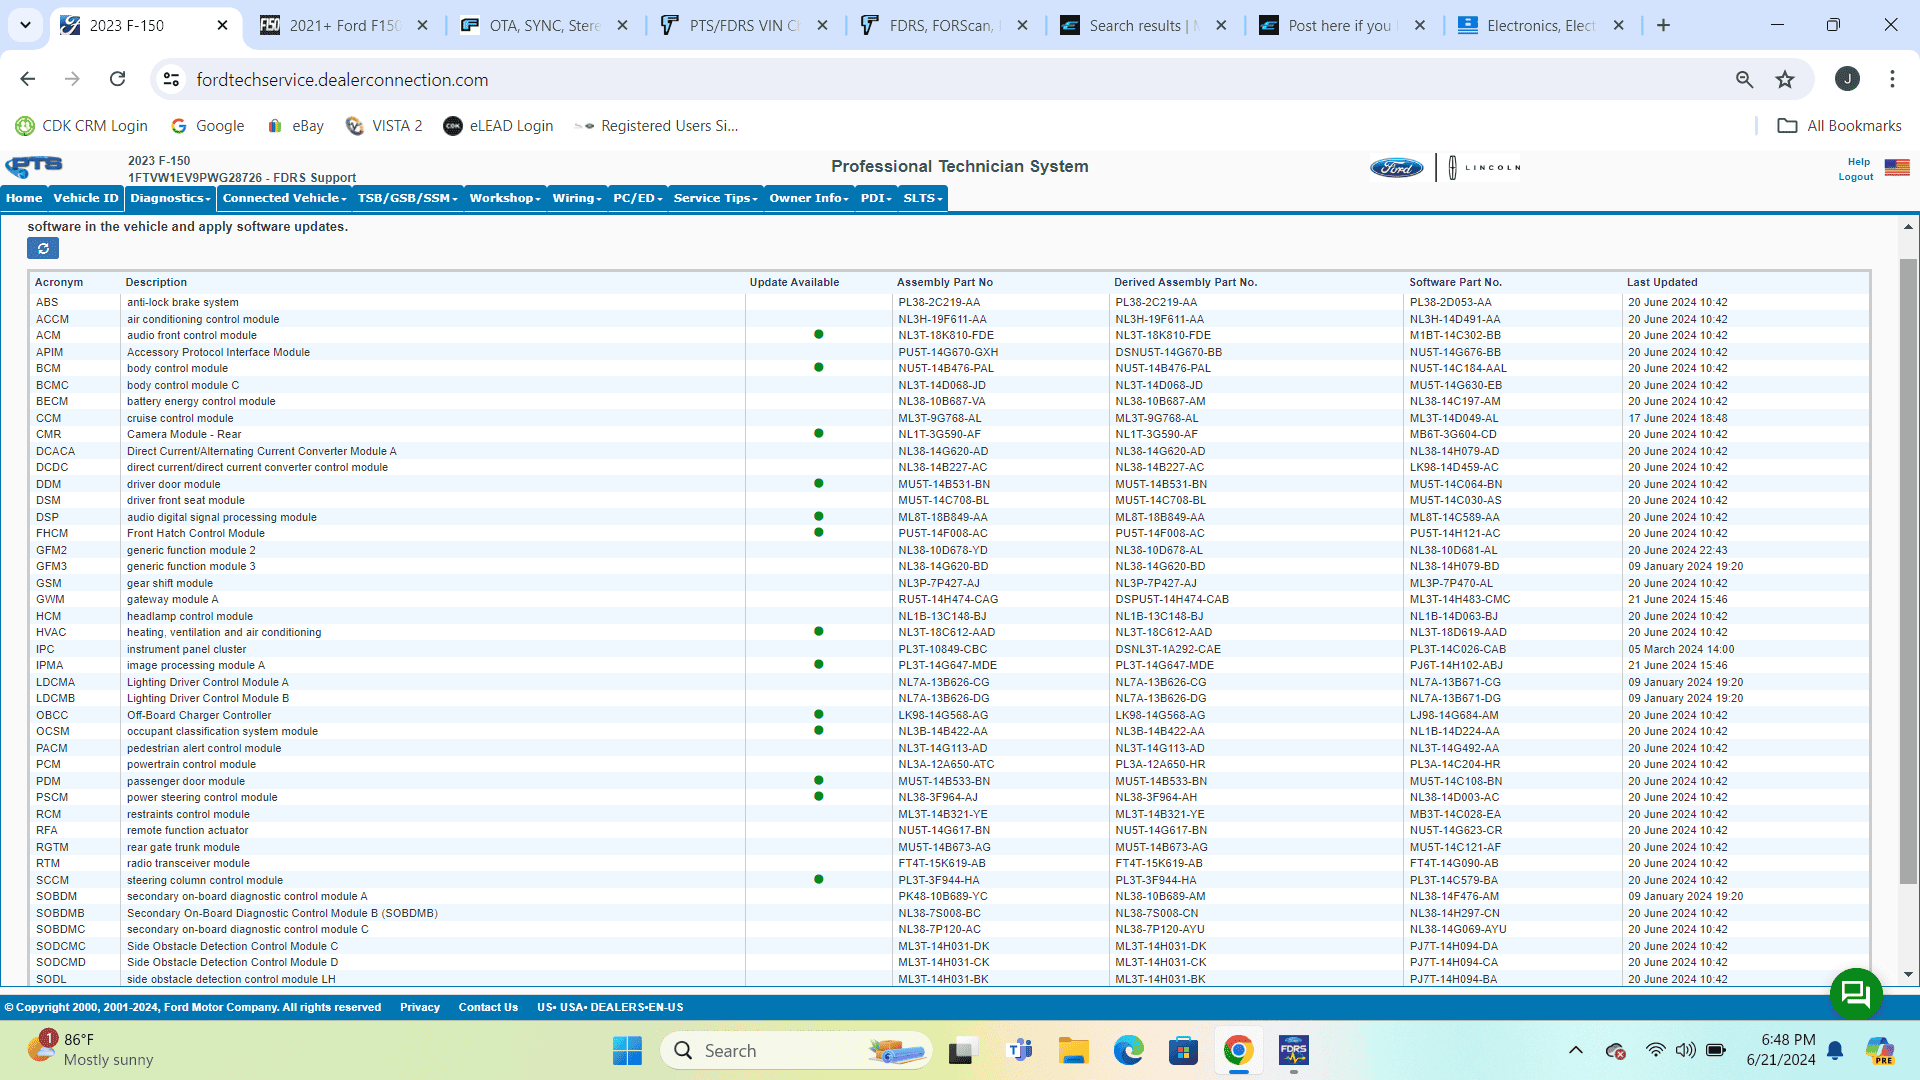The width and height of the screenshot is (1920, 1080).
Task: Open the Vehicle ID menu tab
Action: 86,198
